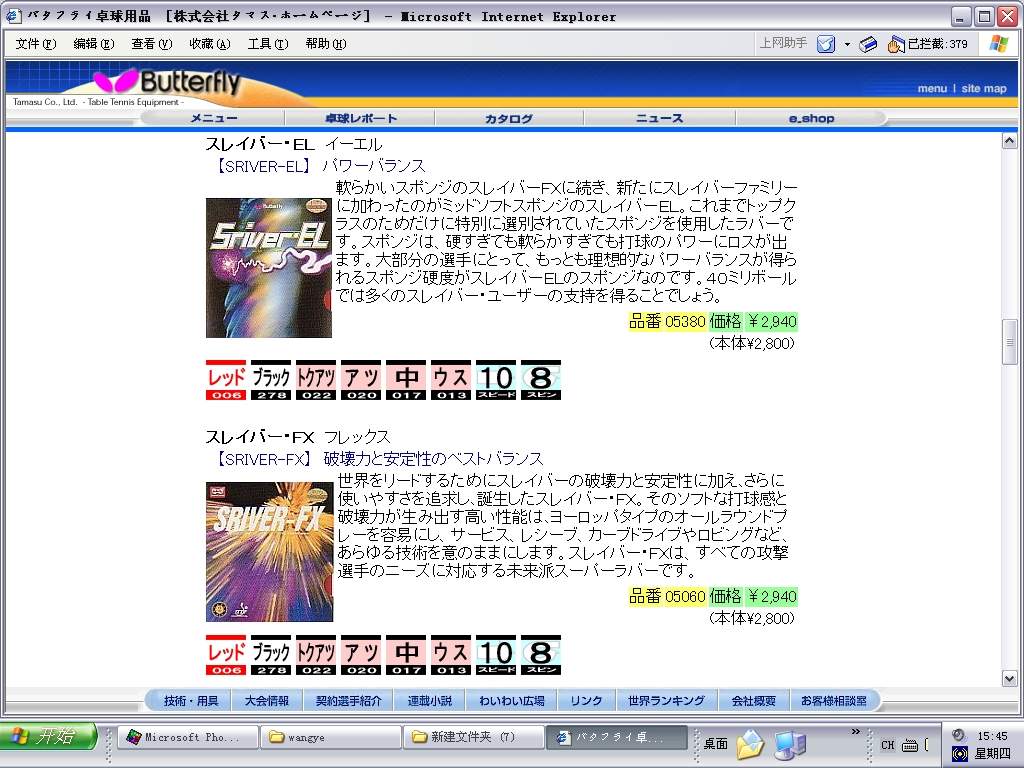Click ウス 013 icon under Sriver-FX
1024x768 pixels.
click(x=451, y=654)
